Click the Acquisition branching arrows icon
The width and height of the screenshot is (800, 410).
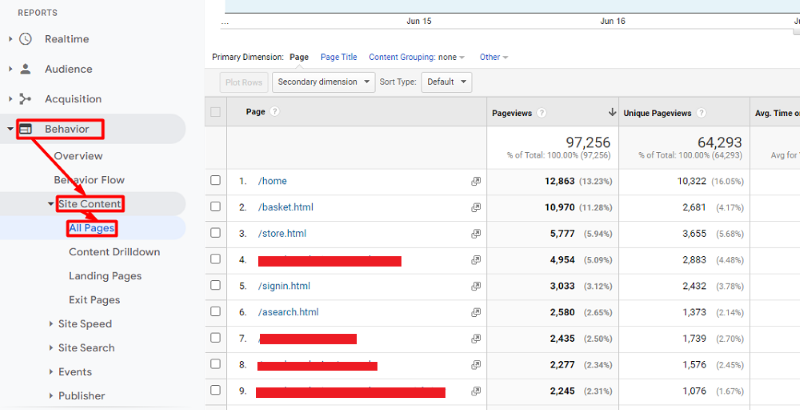25,99
